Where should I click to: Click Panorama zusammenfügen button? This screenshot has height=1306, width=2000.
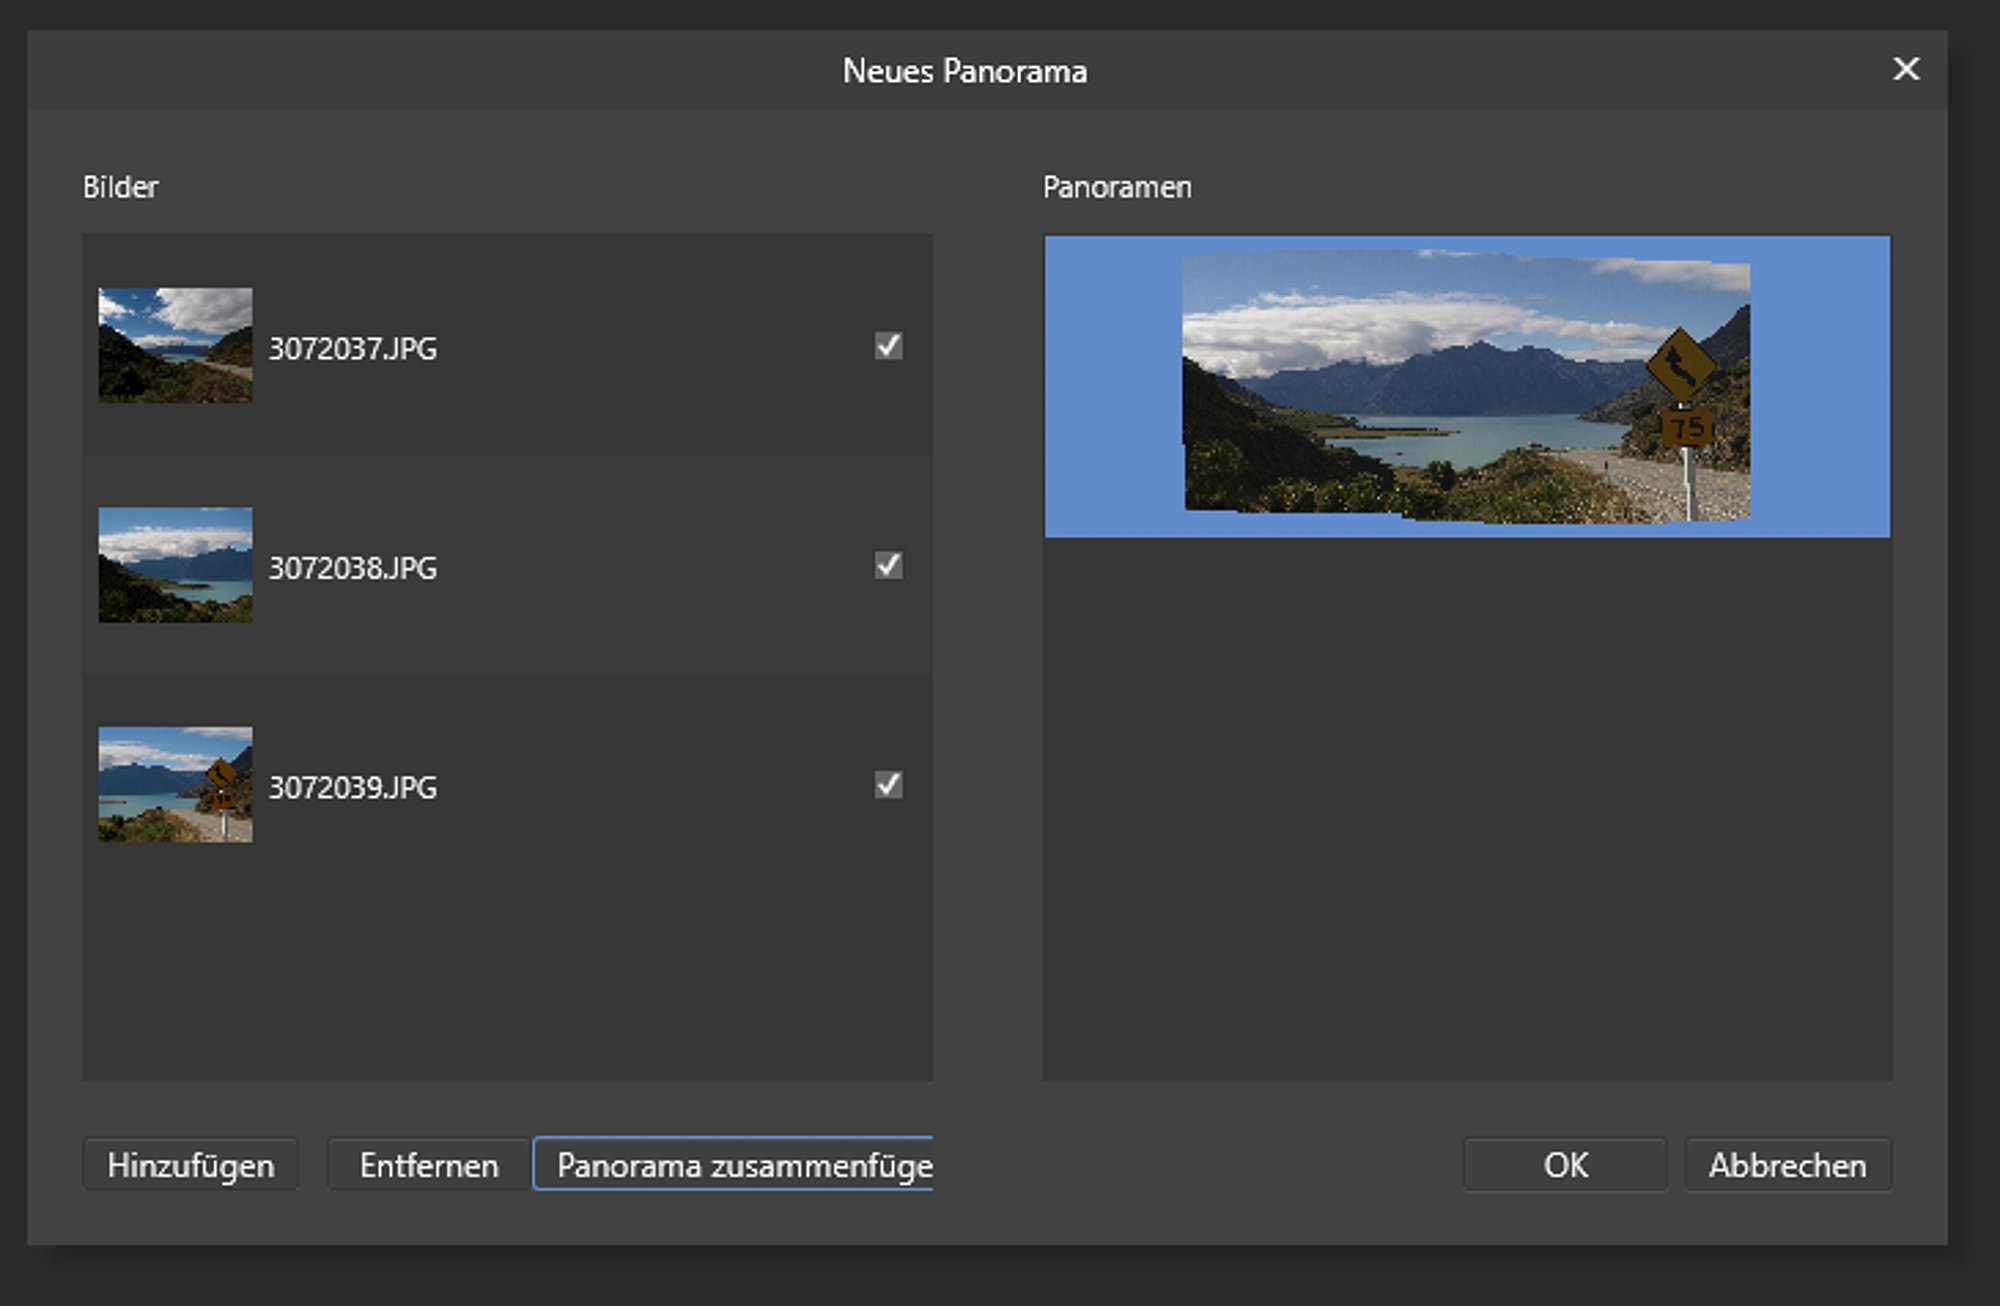(734, 1165)
